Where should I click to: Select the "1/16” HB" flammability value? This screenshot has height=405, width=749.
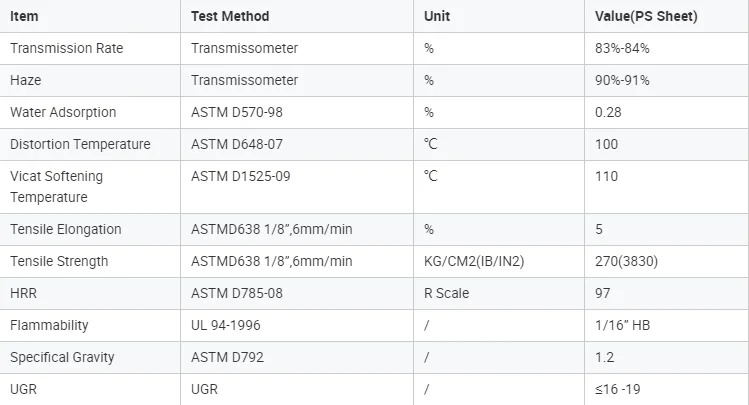tap(622, 325)
